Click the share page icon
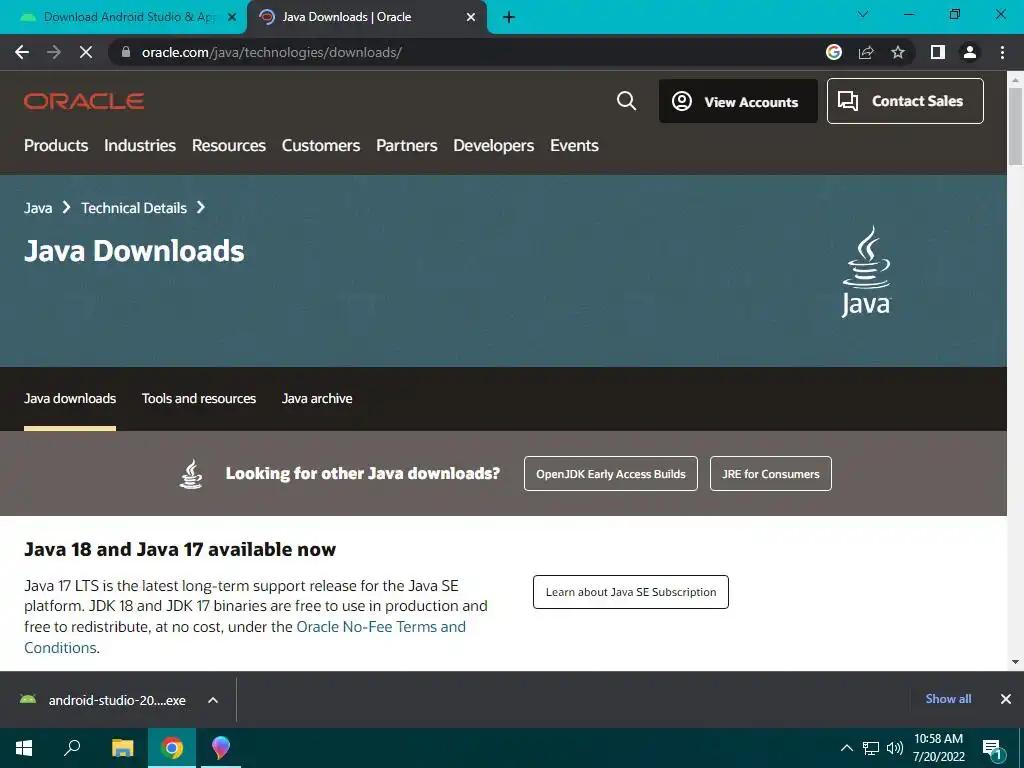 tap(866, 52)
